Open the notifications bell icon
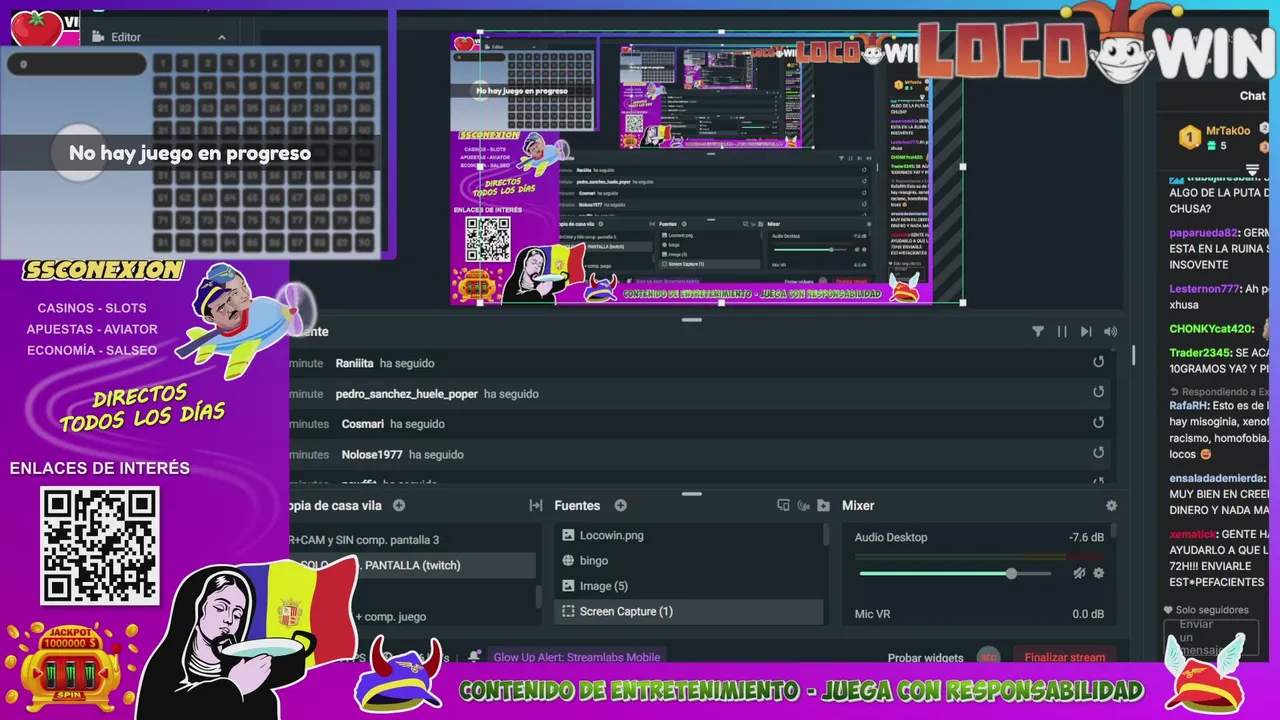 (x=474, y=657)
